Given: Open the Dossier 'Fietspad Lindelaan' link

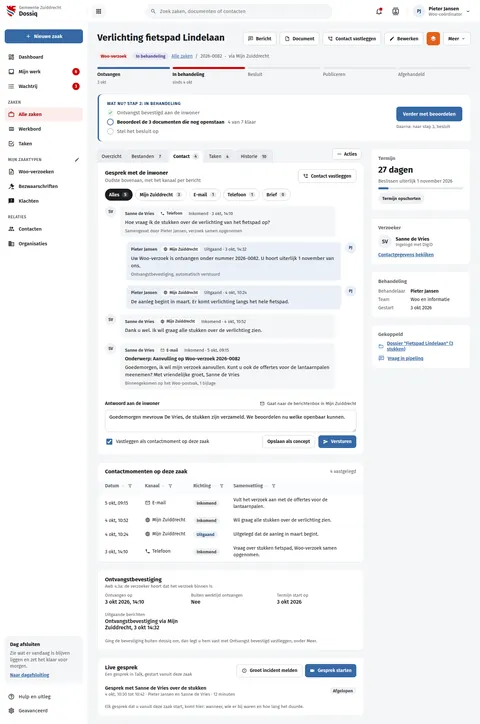Looking at the screenshot, I should 420,346.
